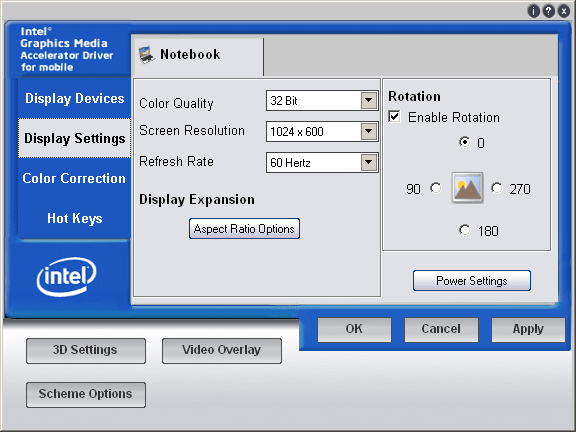Image resolution: width=576 pixels, height=432 pixels.
Task: Select 0 degree rotation
Action: point(465,142)
